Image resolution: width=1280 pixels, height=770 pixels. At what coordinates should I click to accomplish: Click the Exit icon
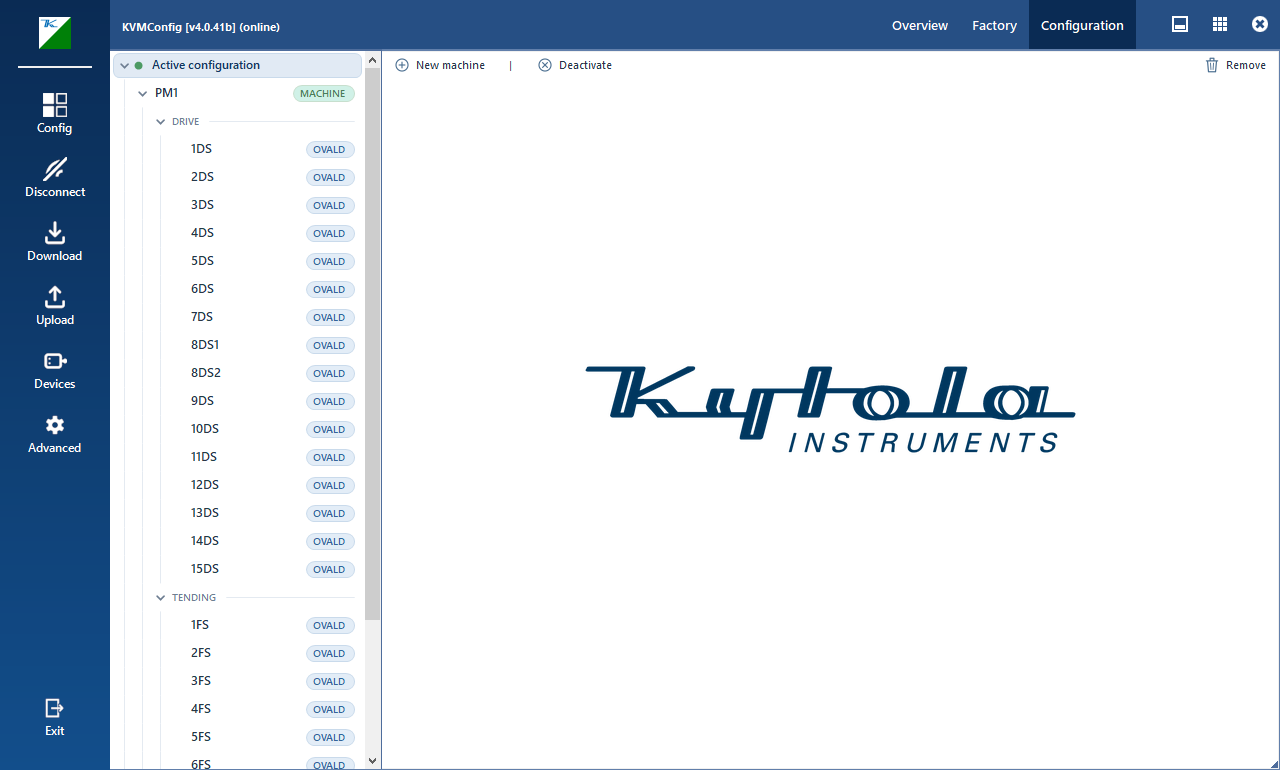point(55,708)
